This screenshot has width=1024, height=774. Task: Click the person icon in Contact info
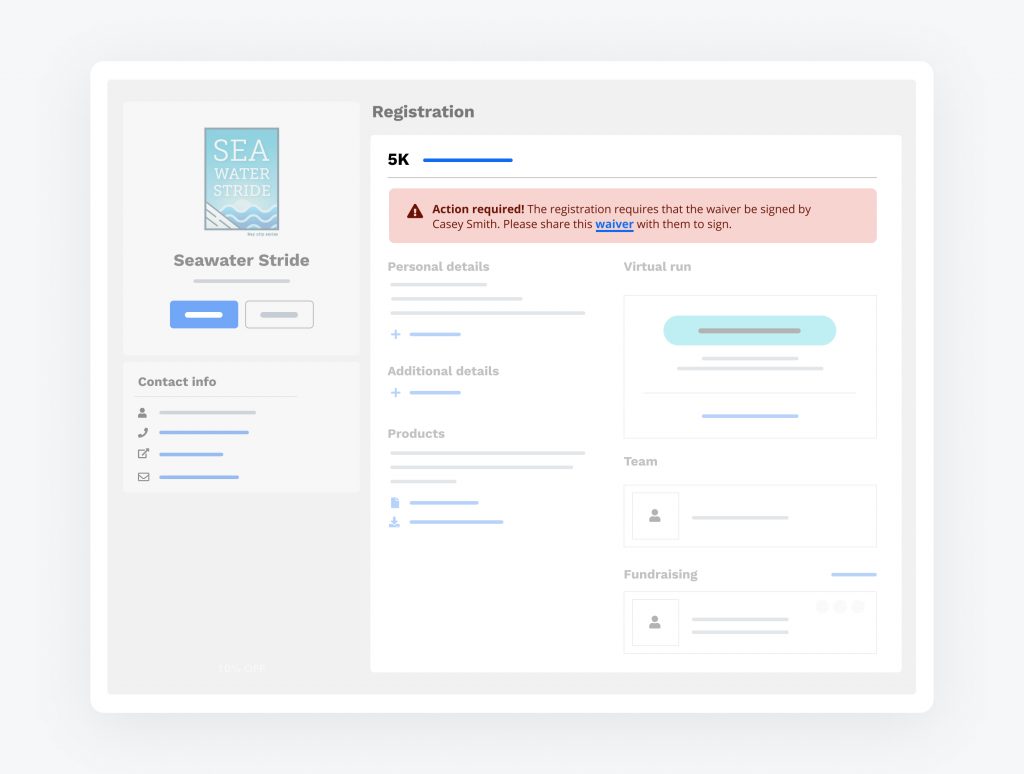pos(143,412)
